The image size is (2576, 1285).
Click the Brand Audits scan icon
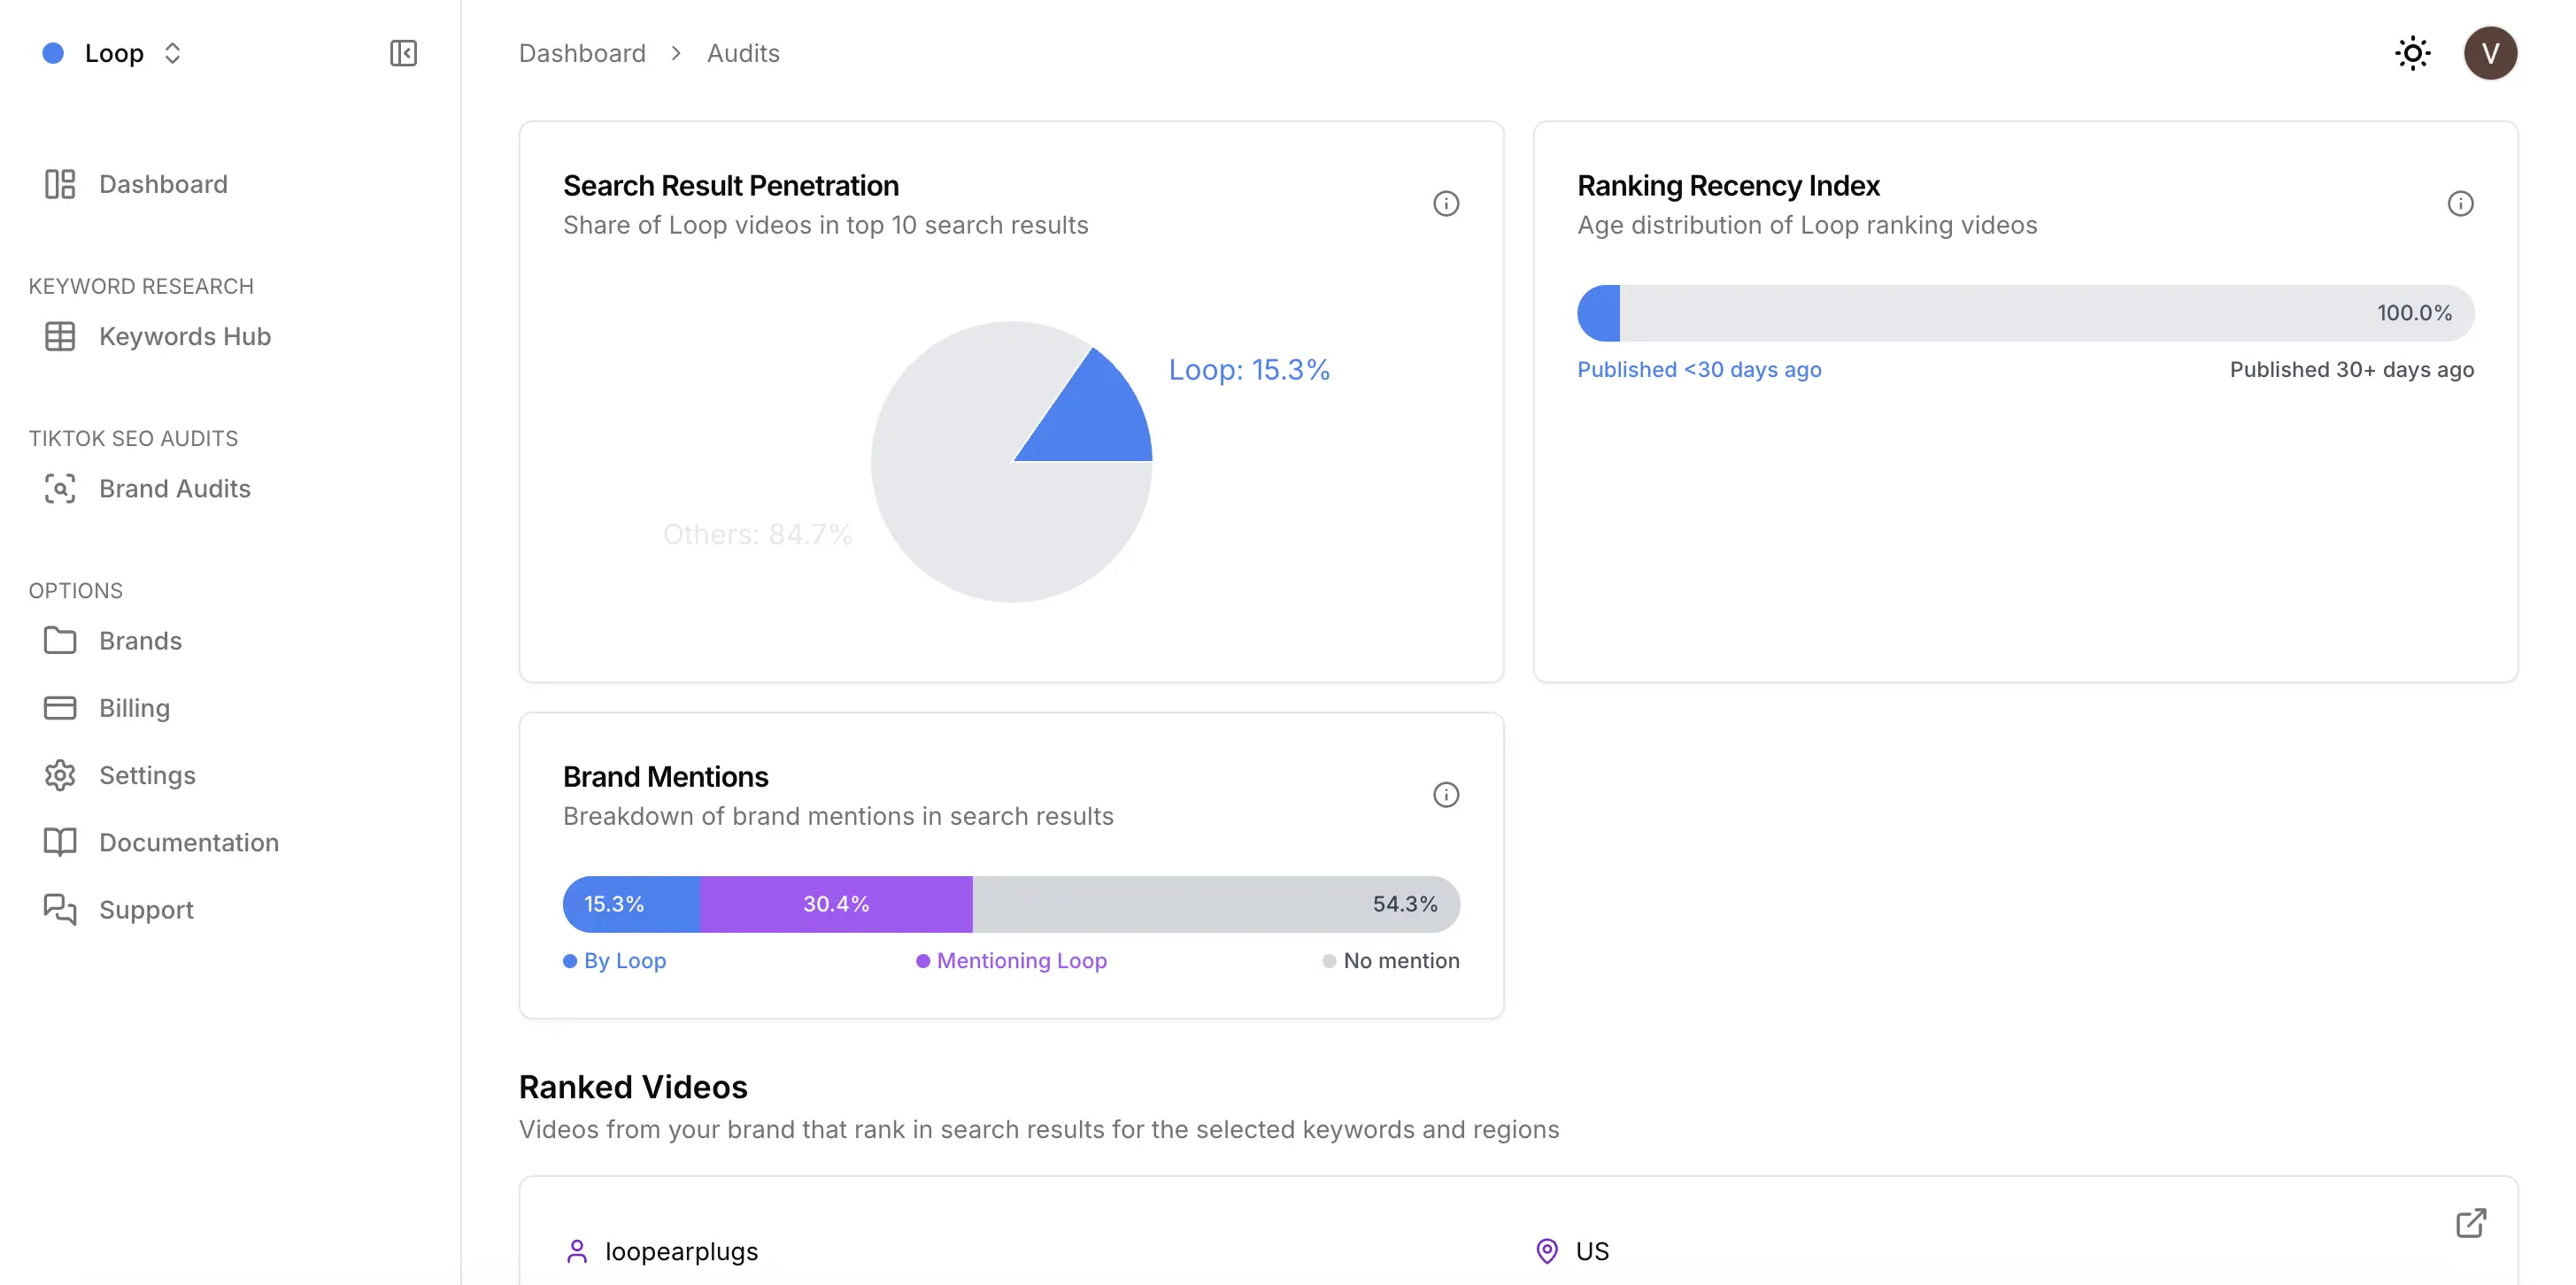coord(60,488)
